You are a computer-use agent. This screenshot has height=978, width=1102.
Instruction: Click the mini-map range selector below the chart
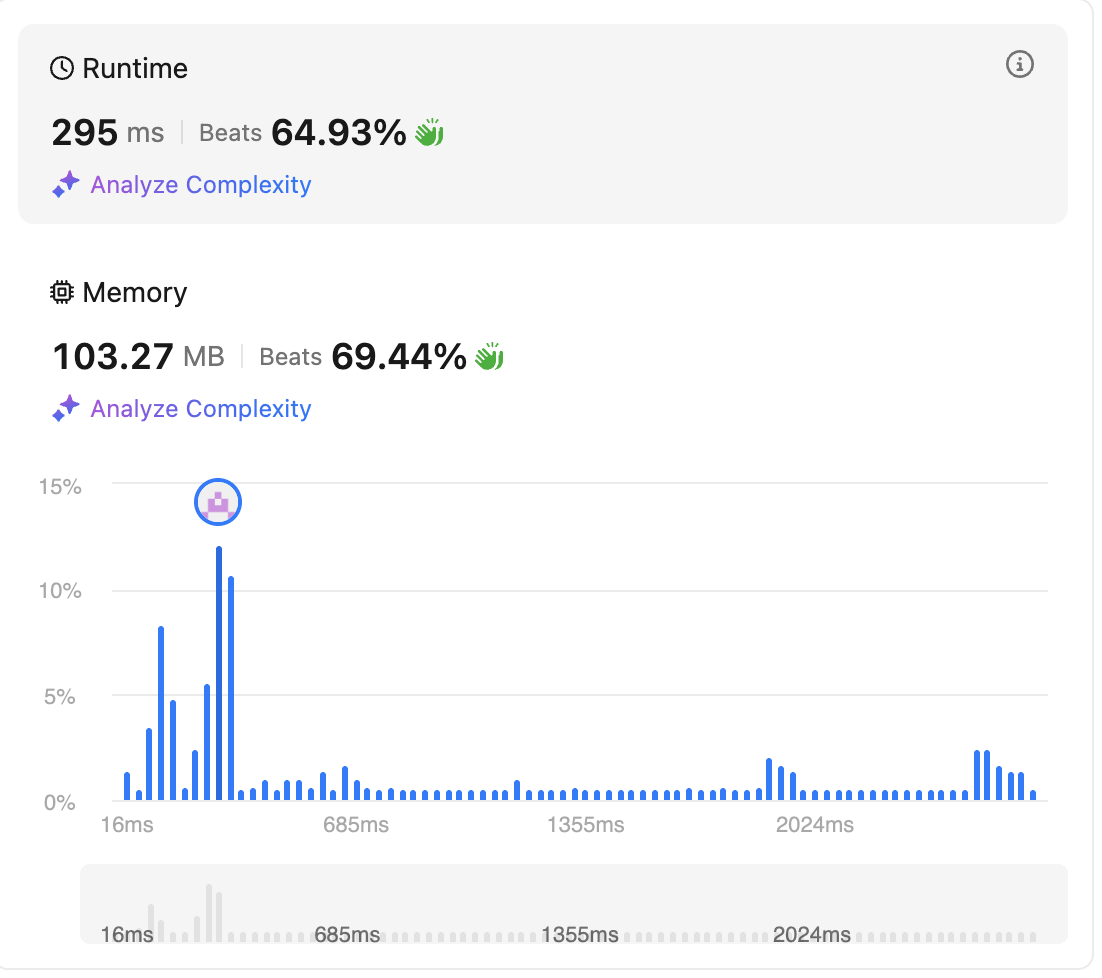(573, 905)
